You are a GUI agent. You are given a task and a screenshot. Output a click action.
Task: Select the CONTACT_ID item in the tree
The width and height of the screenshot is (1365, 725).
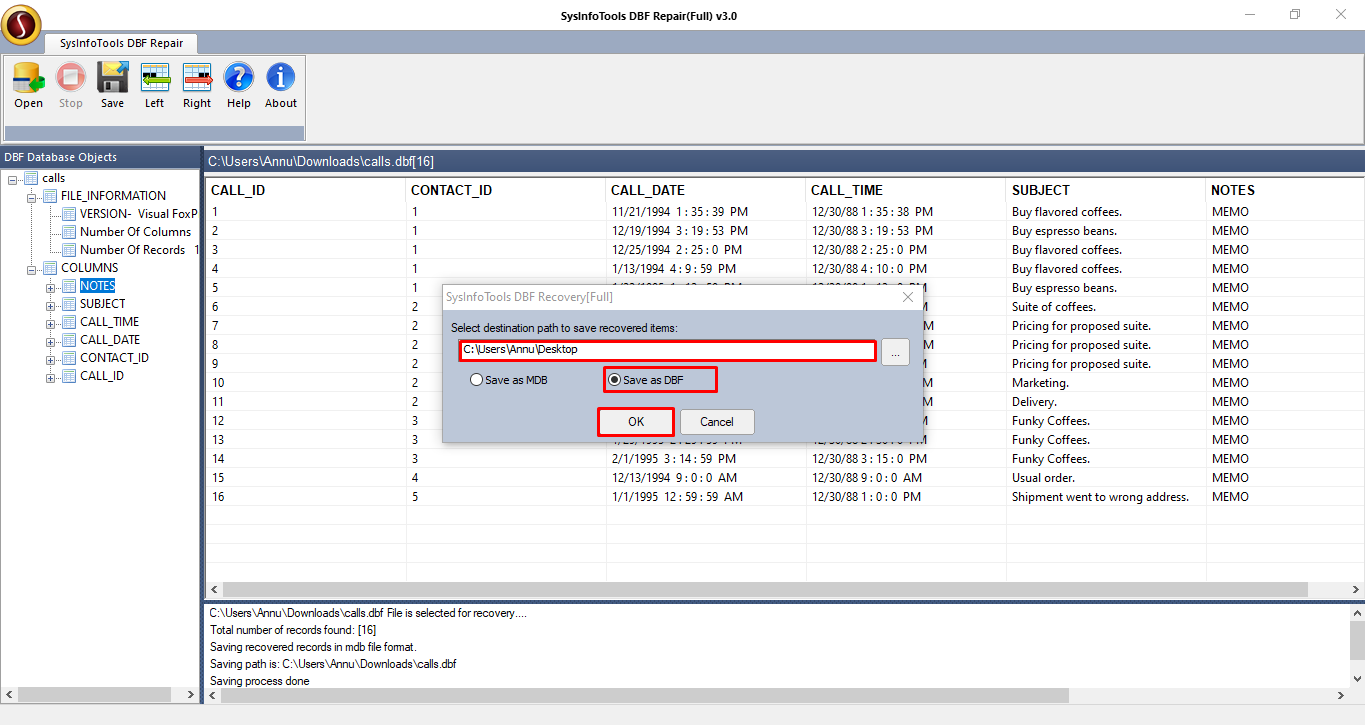[x=114, y=358]
